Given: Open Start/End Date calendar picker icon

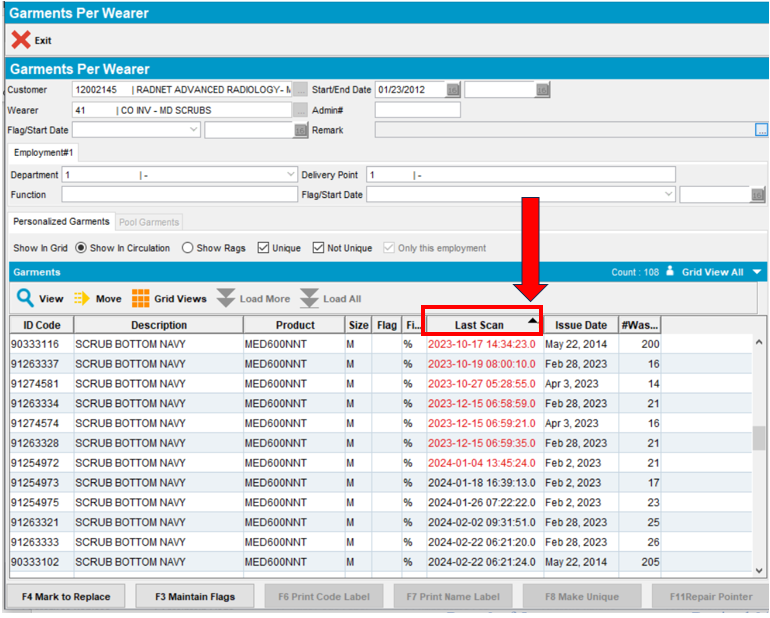Looking at the screenshot, I should point(453,90).
